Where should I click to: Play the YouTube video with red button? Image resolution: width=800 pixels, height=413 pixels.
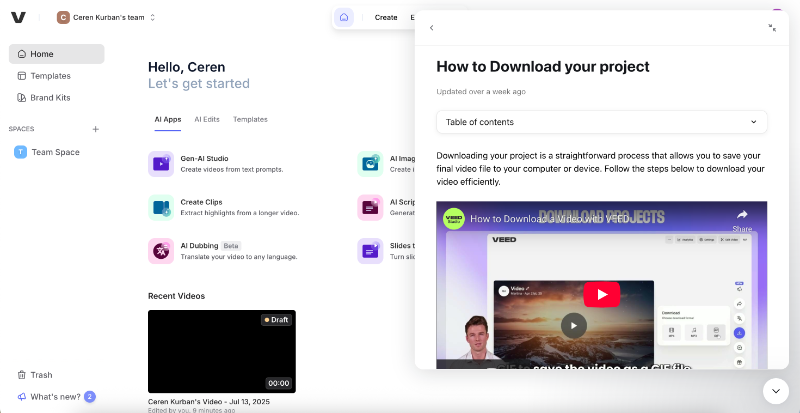click(x=602, y=295)
